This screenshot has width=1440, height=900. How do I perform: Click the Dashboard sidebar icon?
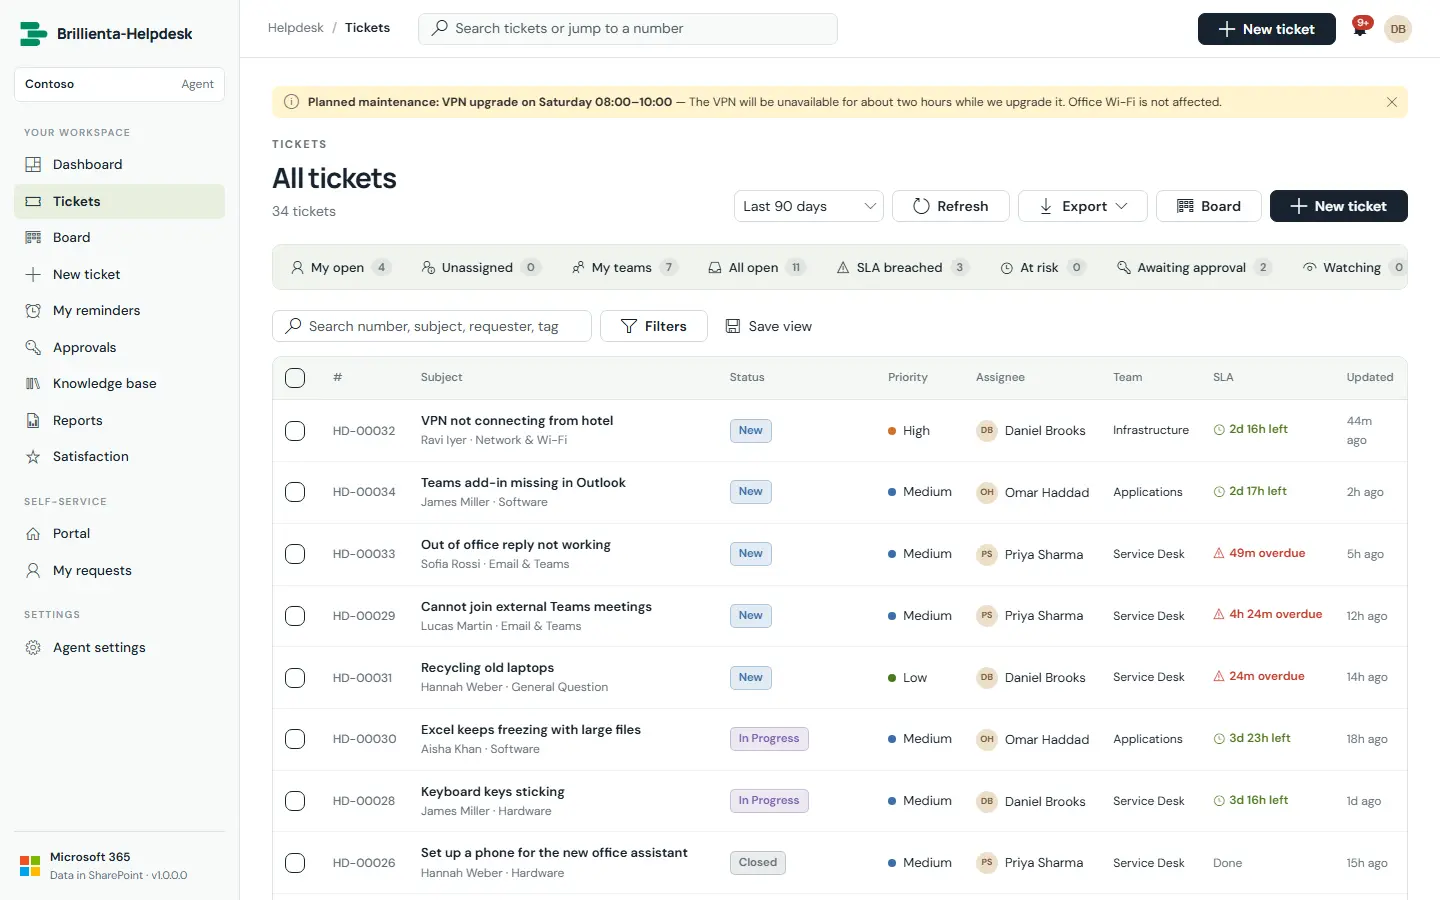pyautogui.click(x=33, y=165)
